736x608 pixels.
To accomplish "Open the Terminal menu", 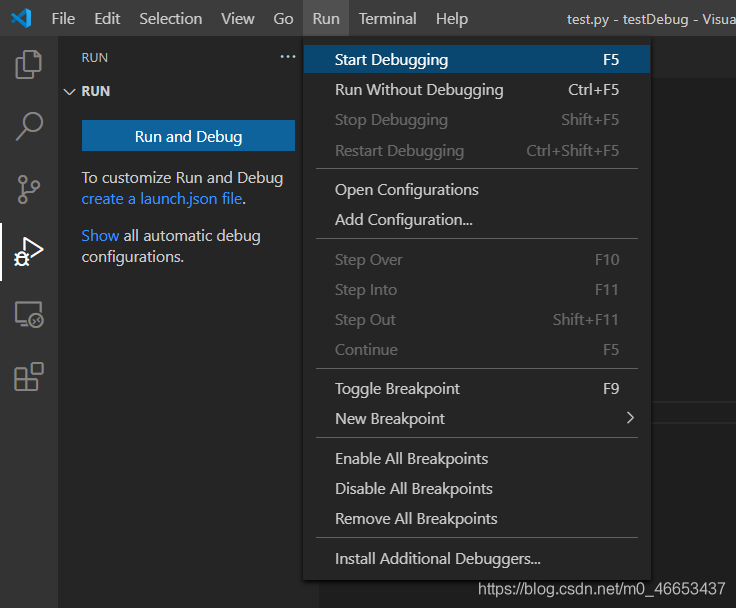I will 387,18.
